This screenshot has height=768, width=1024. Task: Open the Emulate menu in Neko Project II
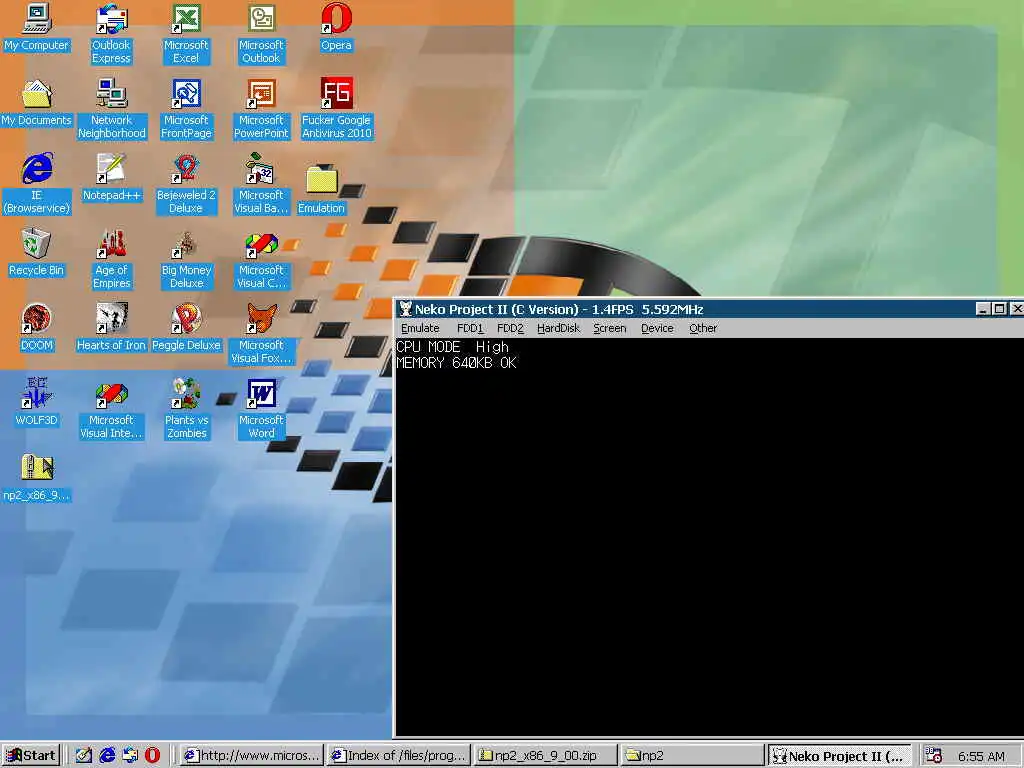point(420,328)
